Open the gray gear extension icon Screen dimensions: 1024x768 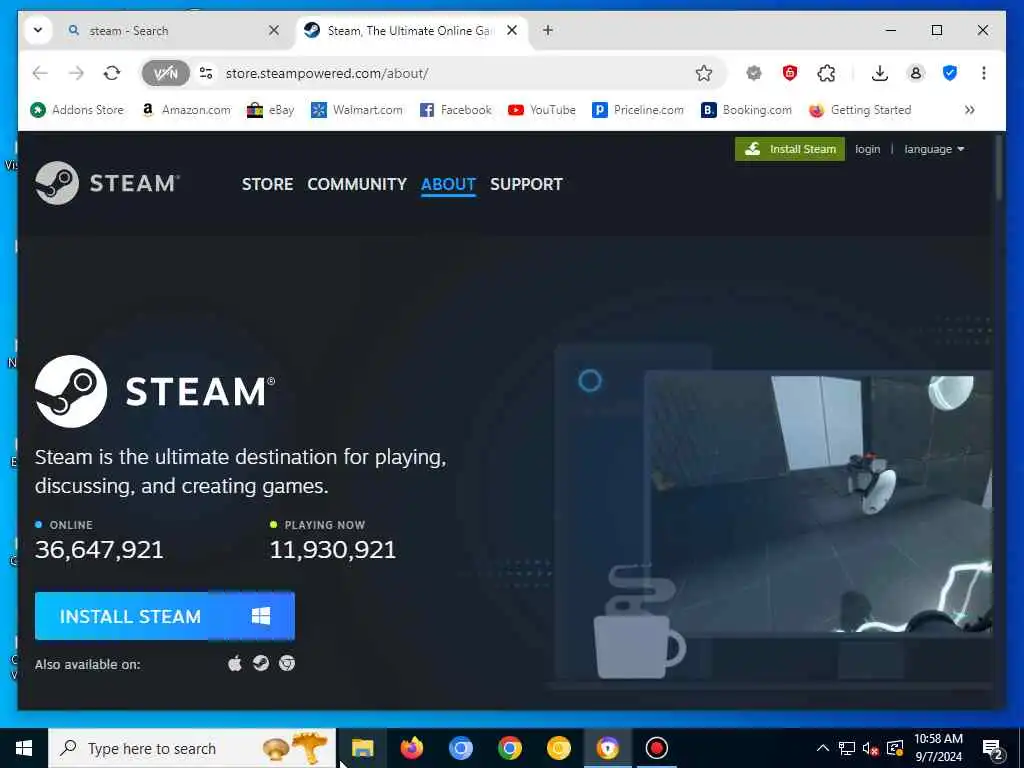coord(754,73)
